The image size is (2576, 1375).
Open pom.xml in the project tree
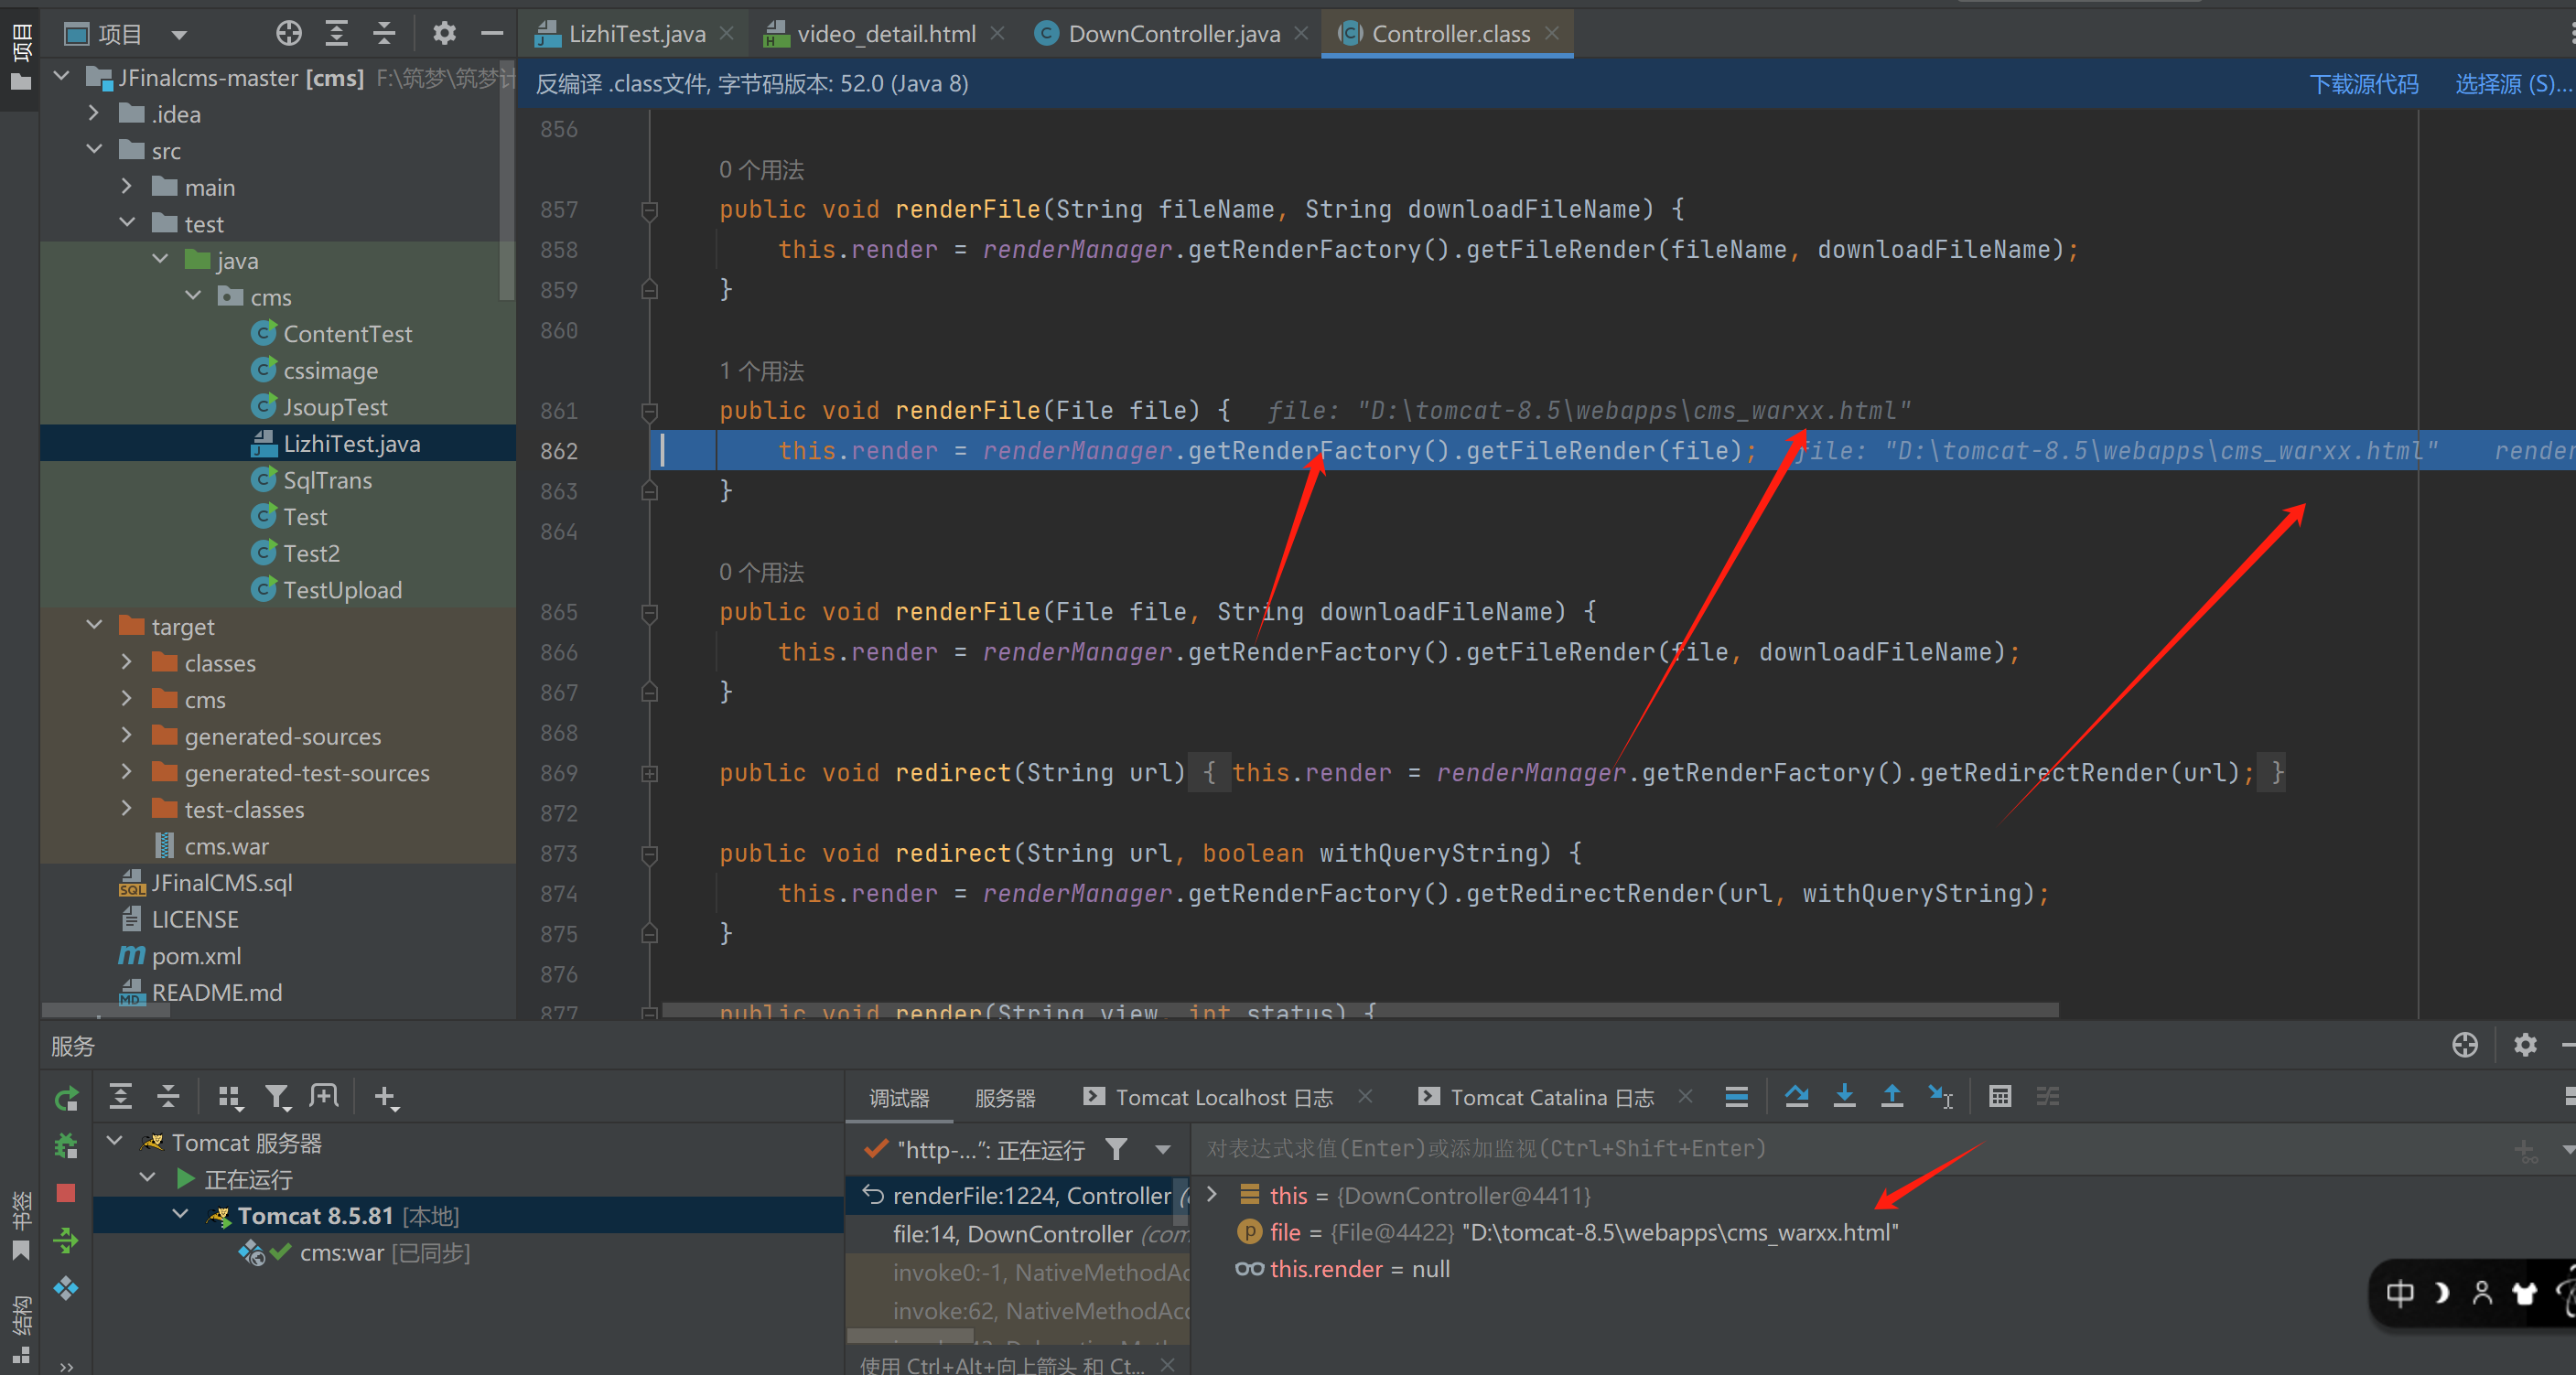point(195,956)
